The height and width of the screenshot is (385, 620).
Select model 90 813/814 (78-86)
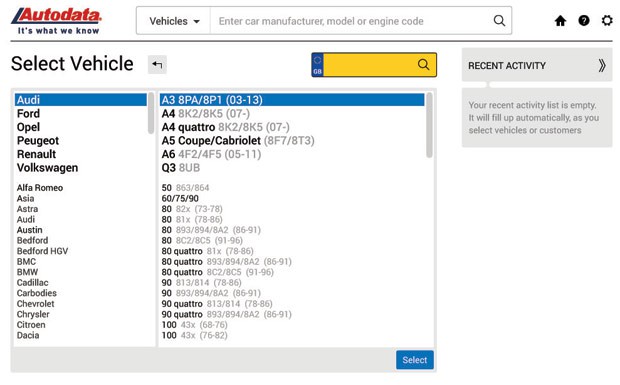coord(201,283)
